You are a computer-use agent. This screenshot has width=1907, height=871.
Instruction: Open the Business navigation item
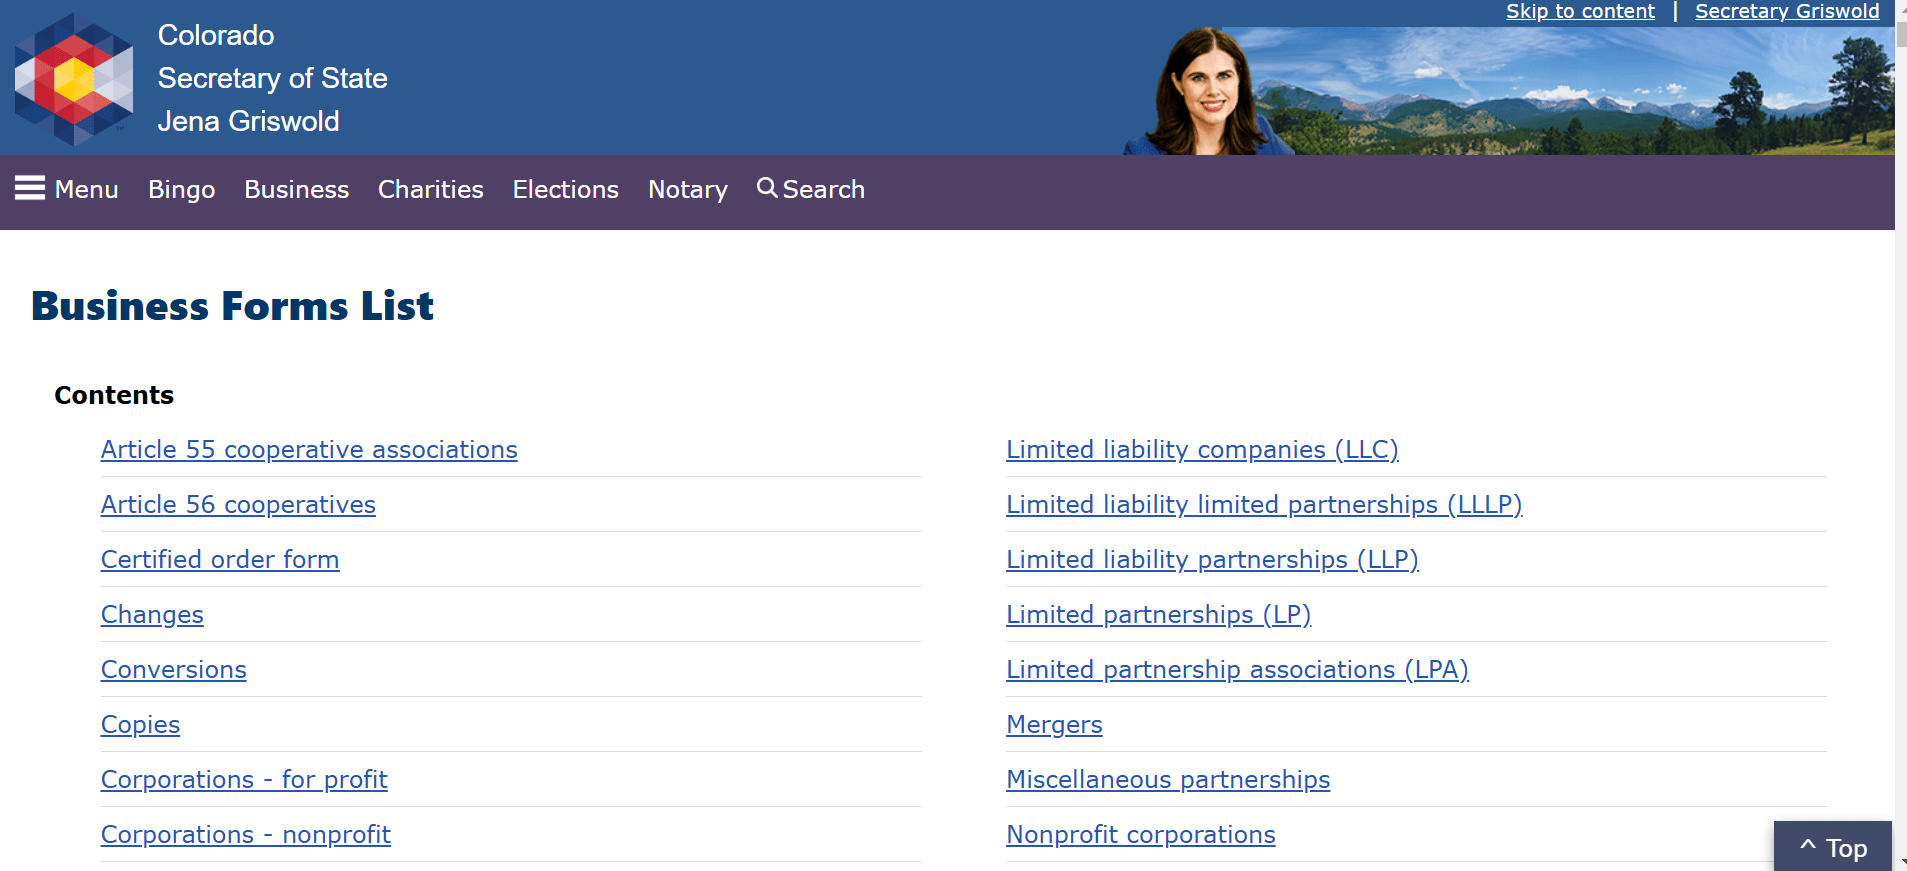pos(296,189)
